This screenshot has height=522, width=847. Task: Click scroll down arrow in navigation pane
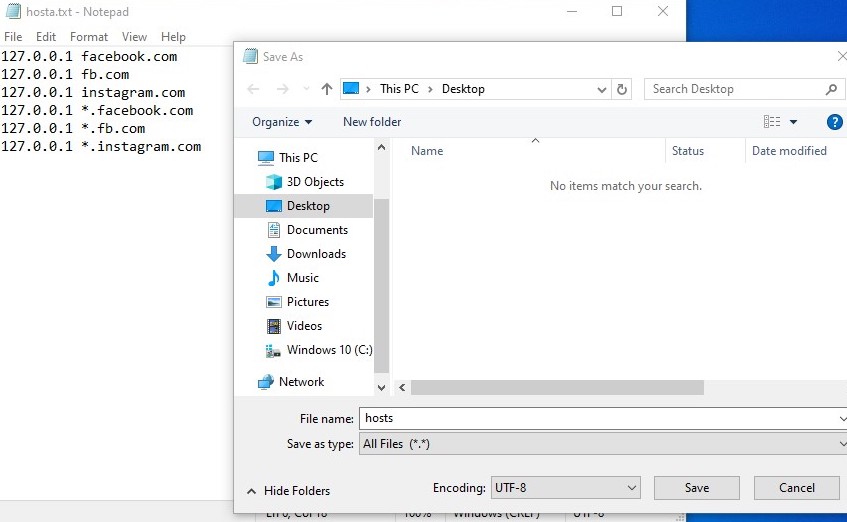pos(381,387)
